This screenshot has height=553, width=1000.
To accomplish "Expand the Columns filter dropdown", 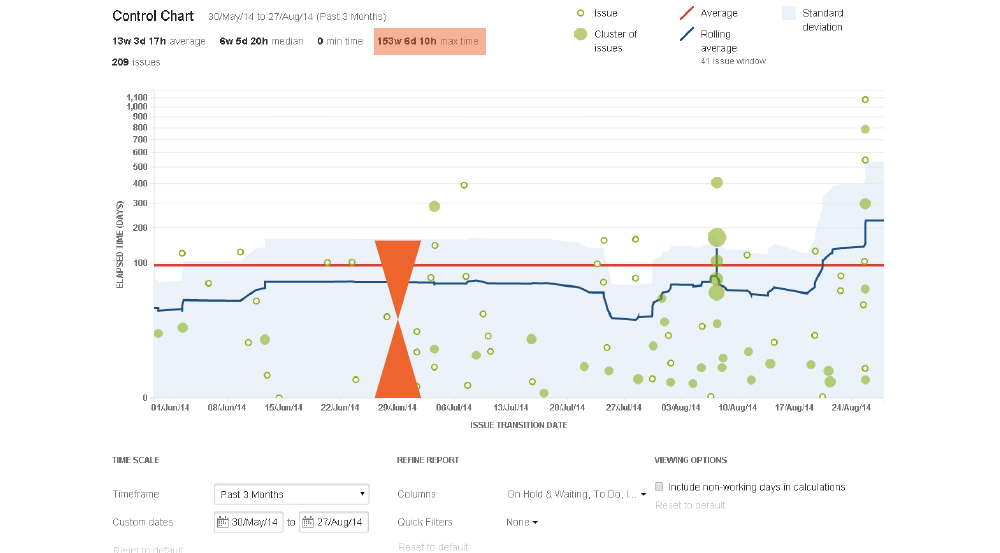I will tap(577, 494).
